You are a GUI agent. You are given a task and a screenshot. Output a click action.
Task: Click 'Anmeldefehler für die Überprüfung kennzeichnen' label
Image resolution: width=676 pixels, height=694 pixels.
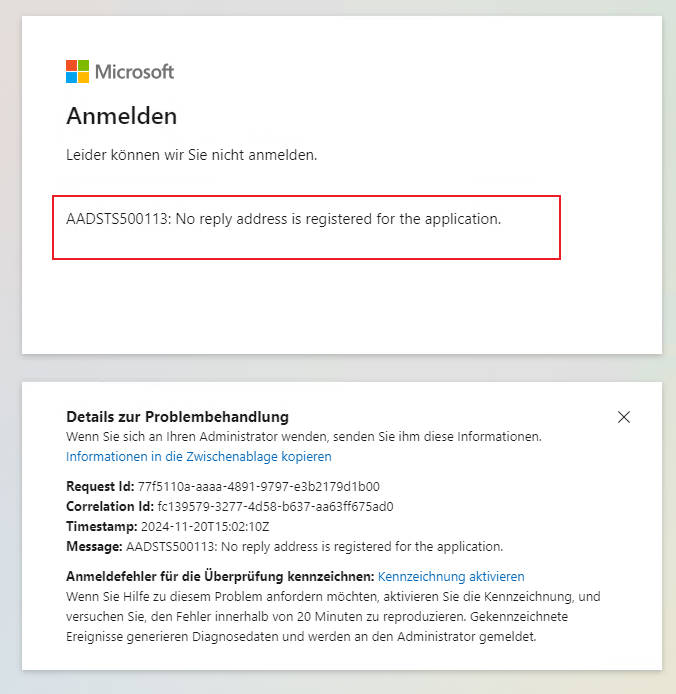point(220,576)
